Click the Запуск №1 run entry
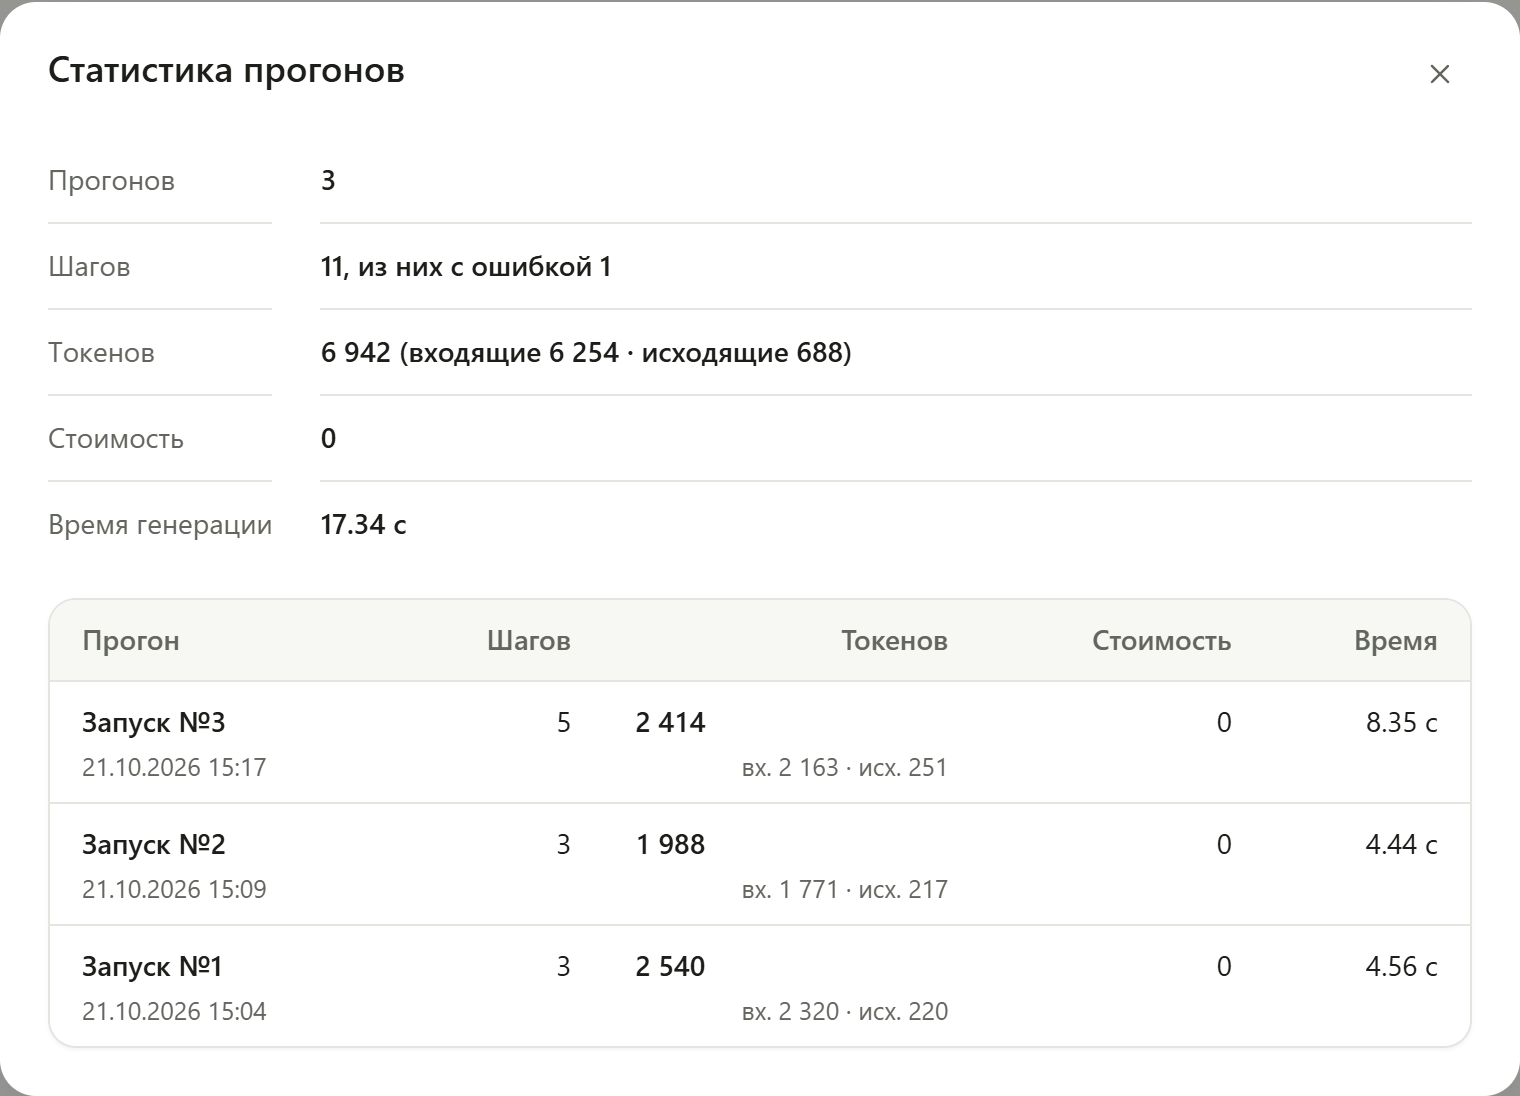The width and height of the screenshot is (1520, 1096). [x=760, y=987]
